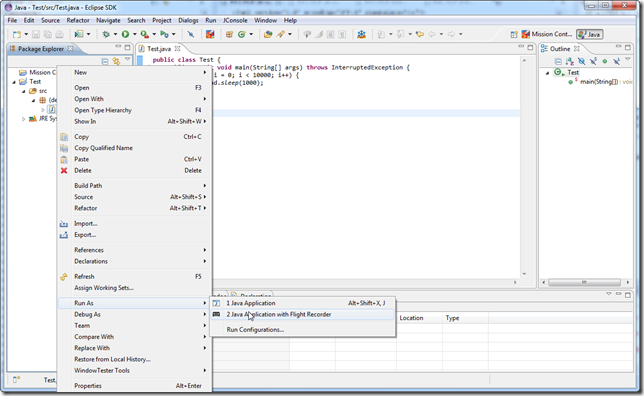Minimize the Outline view panel
This screenshot has height=396, width=644.
pyautogui.click(x=619, y=47)
